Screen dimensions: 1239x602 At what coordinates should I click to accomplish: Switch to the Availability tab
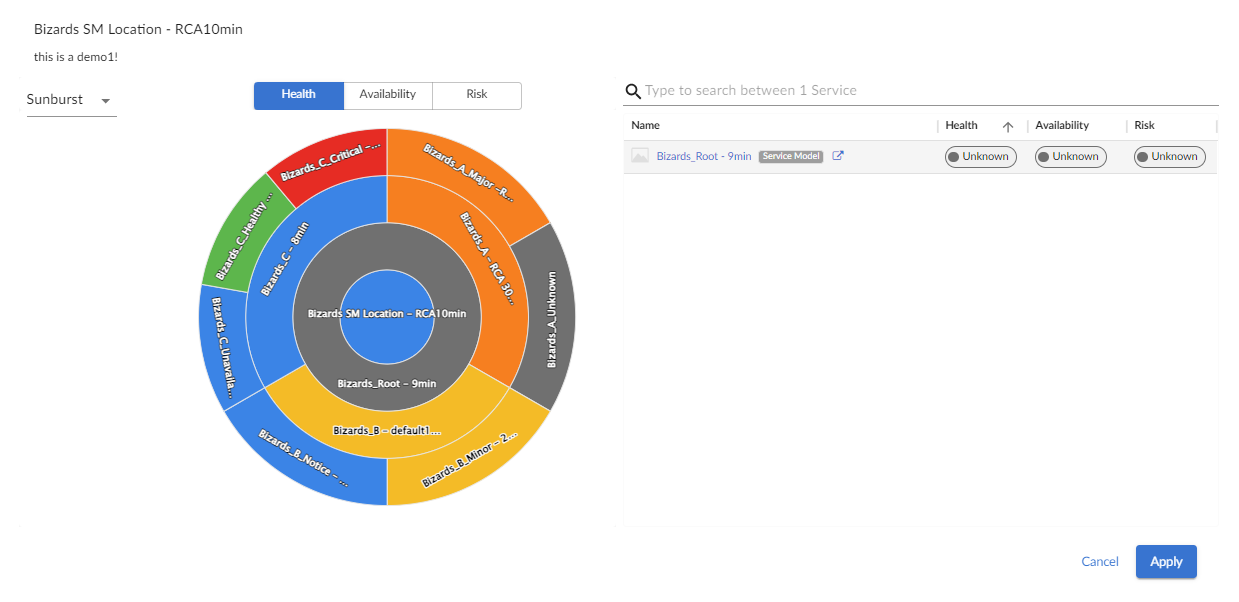(x=387, y=95)
